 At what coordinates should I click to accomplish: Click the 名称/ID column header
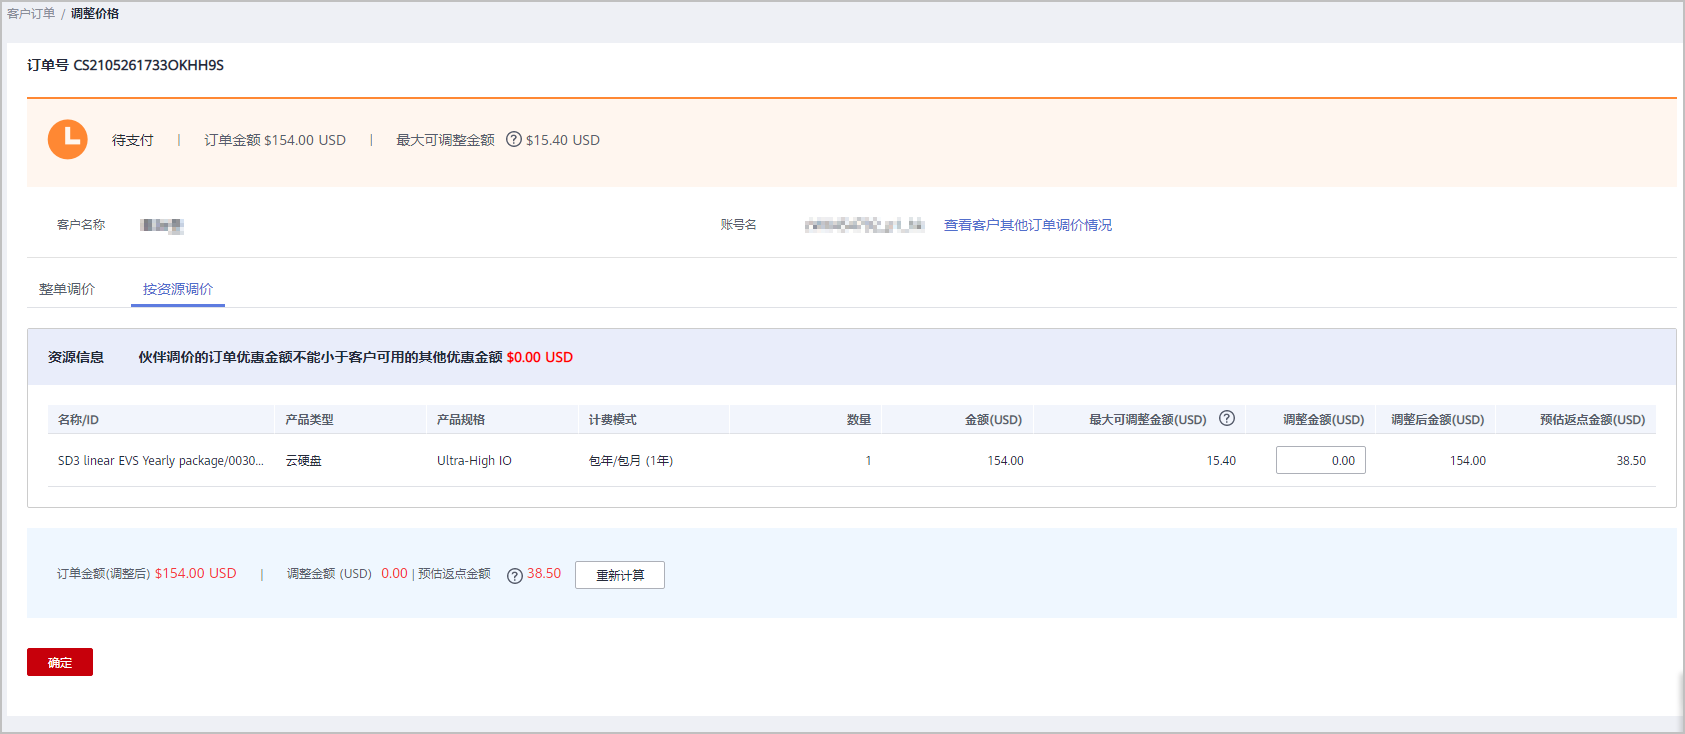point(78,420)
